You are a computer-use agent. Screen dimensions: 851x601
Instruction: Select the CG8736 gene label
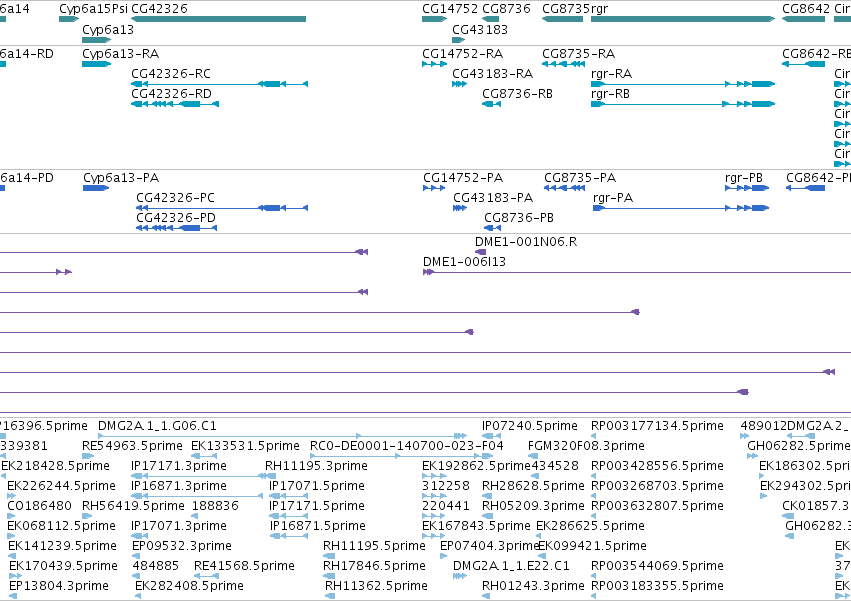point(506,9)
